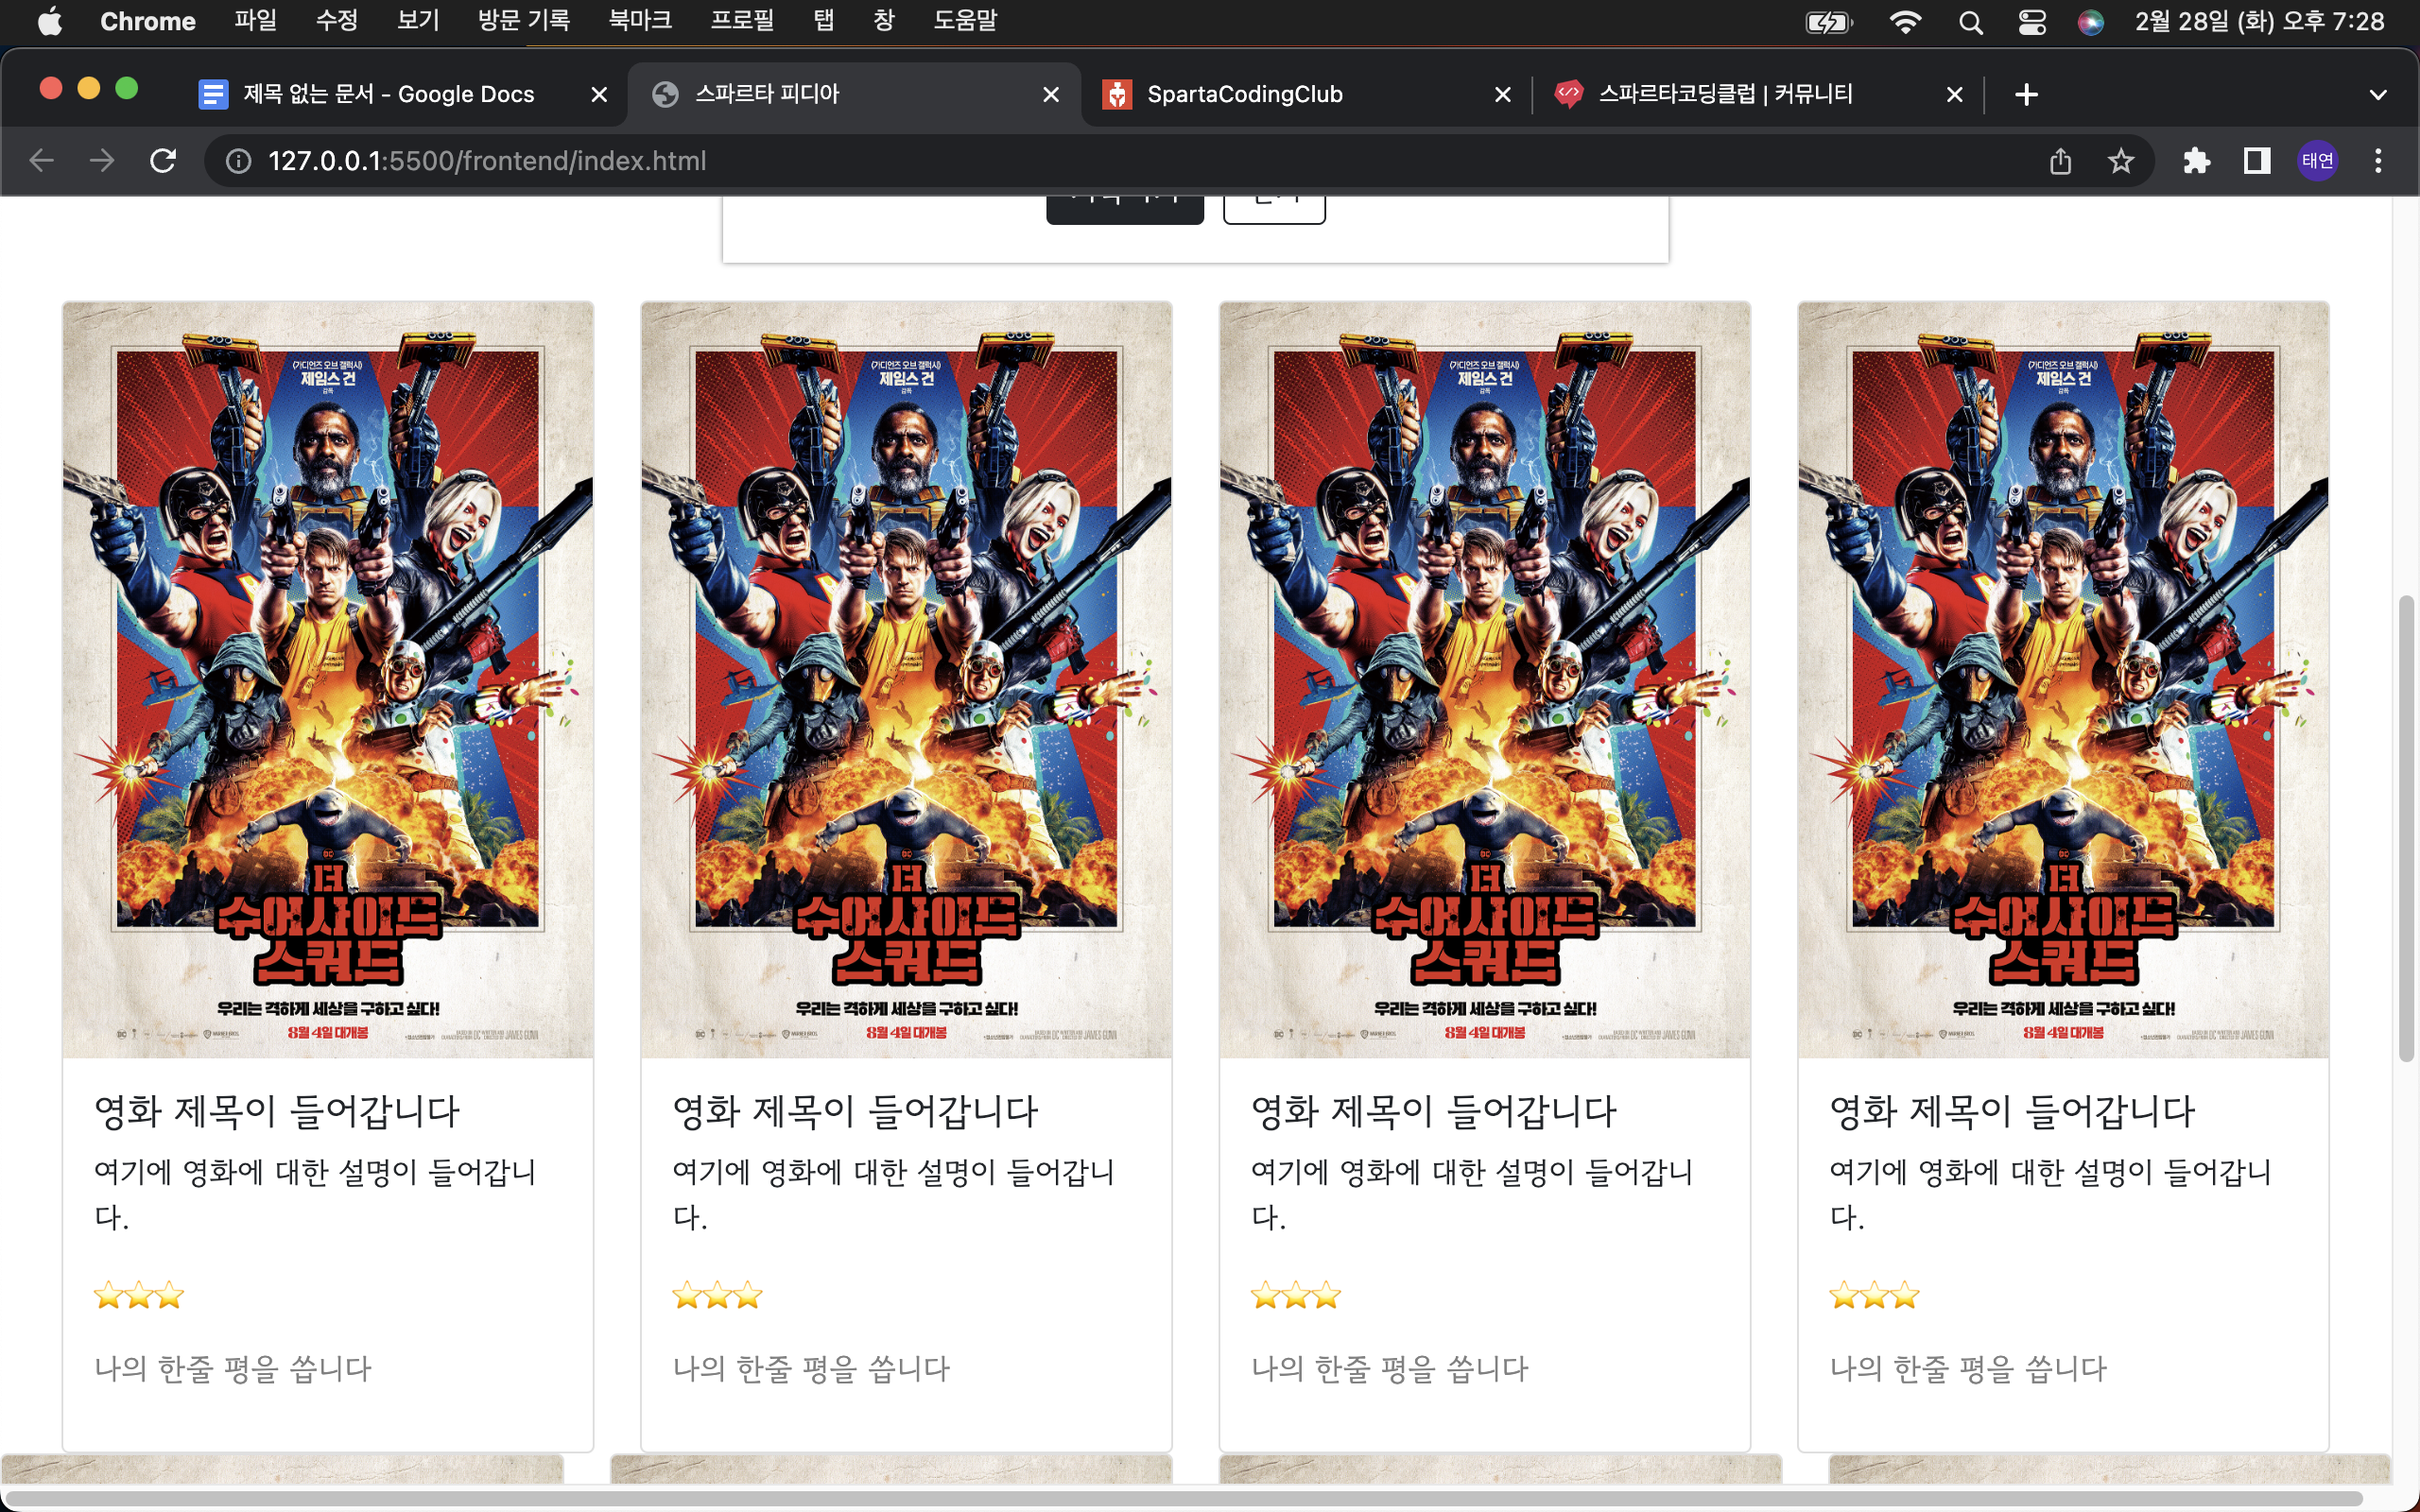
Task: Open the 프로필 menu
Action: [x=742, y=21]
